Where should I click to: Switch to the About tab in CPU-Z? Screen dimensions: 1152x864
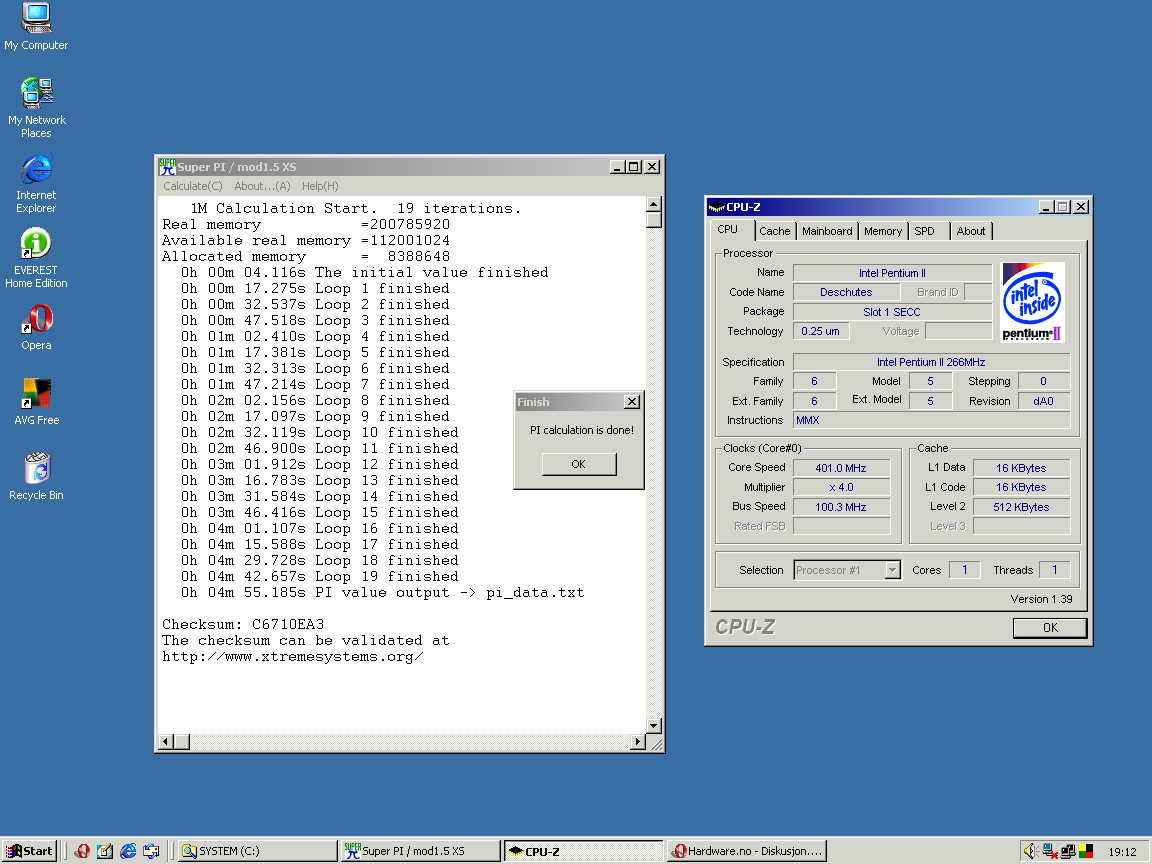point(971,231)
